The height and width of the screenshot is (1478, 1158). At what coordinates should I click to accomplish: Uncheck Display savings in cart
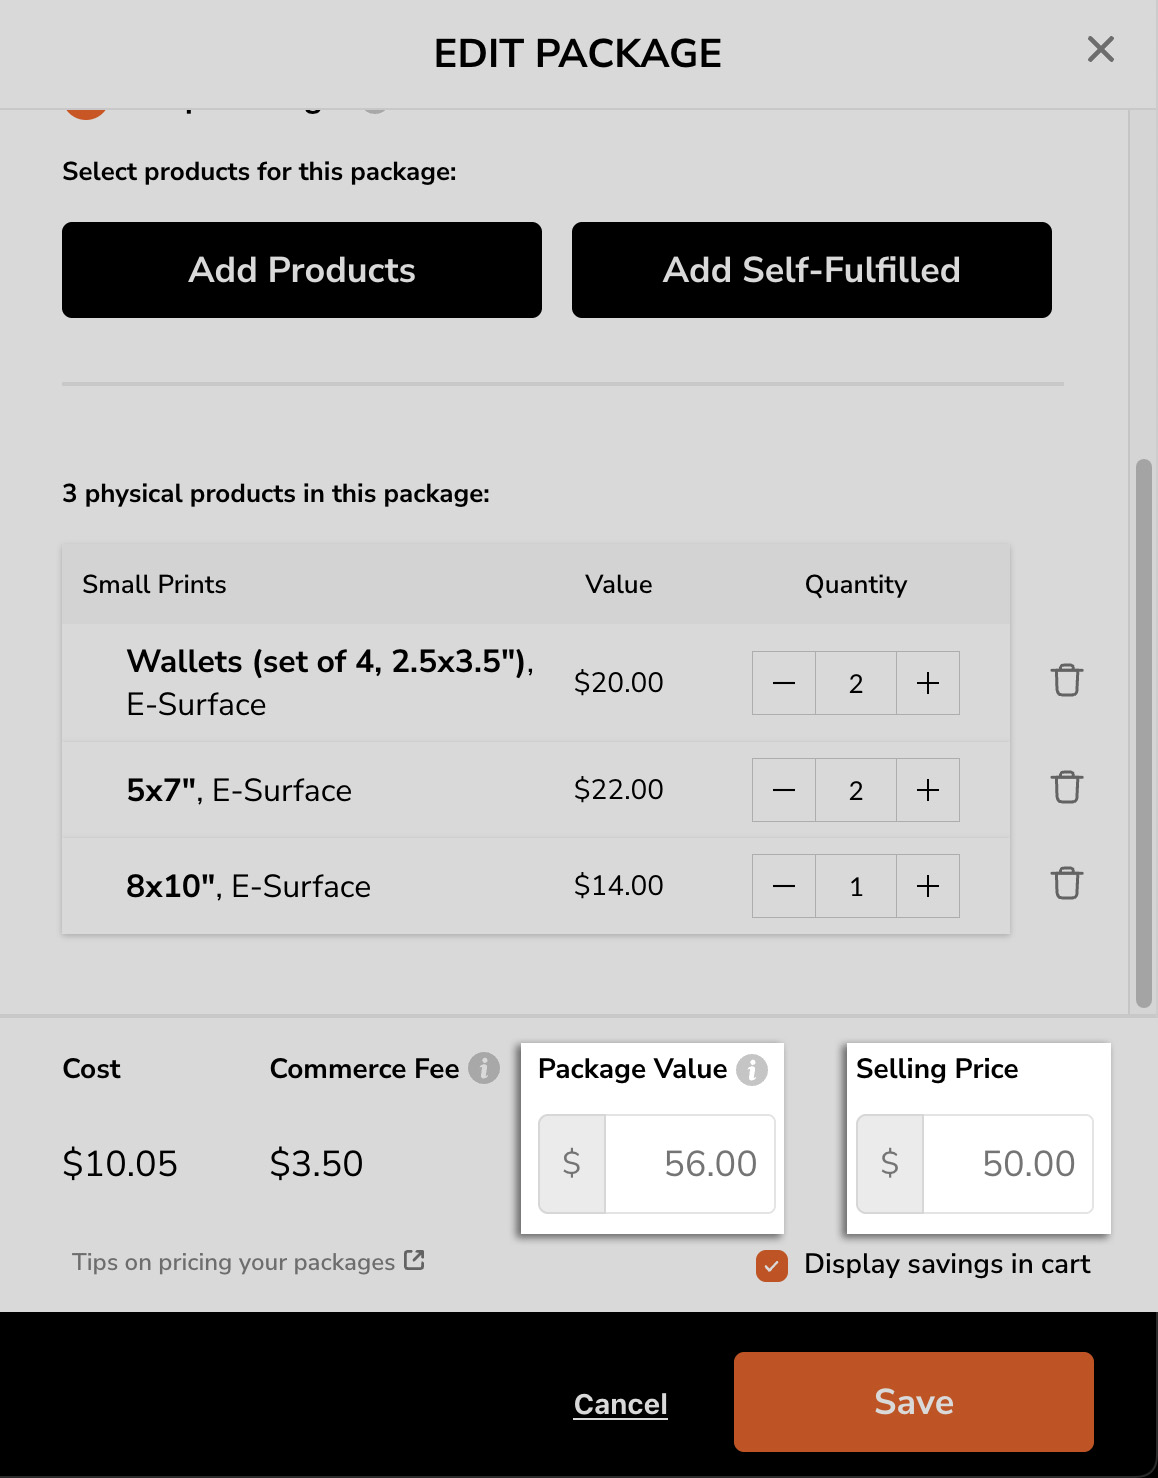click(770, 1265)
